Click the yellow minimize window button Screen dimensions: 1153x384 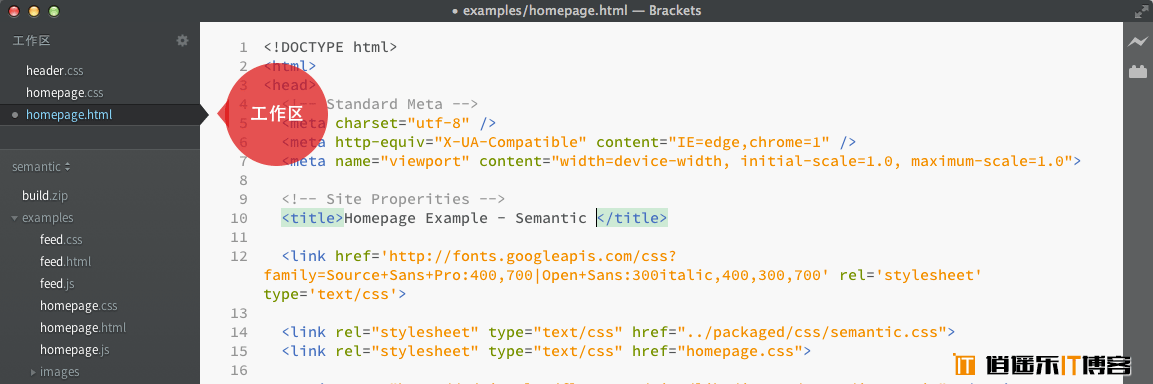click(34, 11)
